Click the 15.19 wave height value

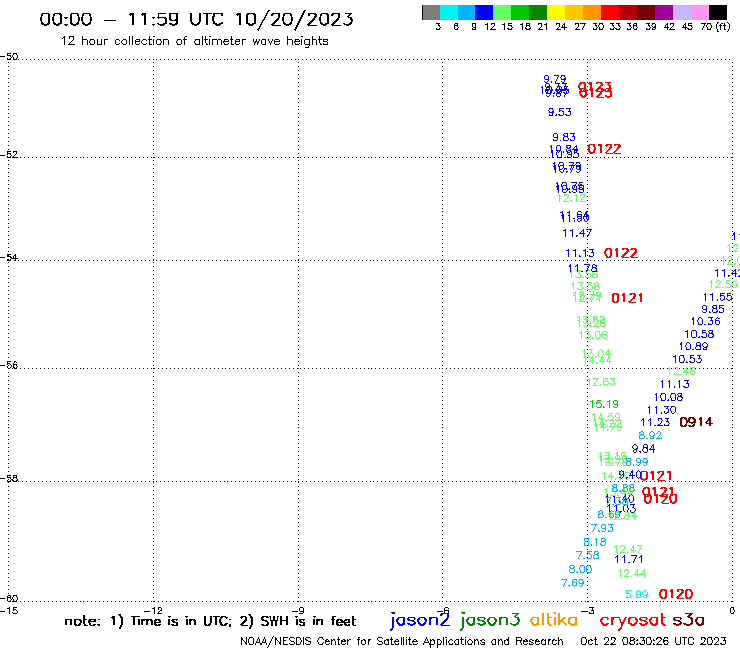(604, 404)
